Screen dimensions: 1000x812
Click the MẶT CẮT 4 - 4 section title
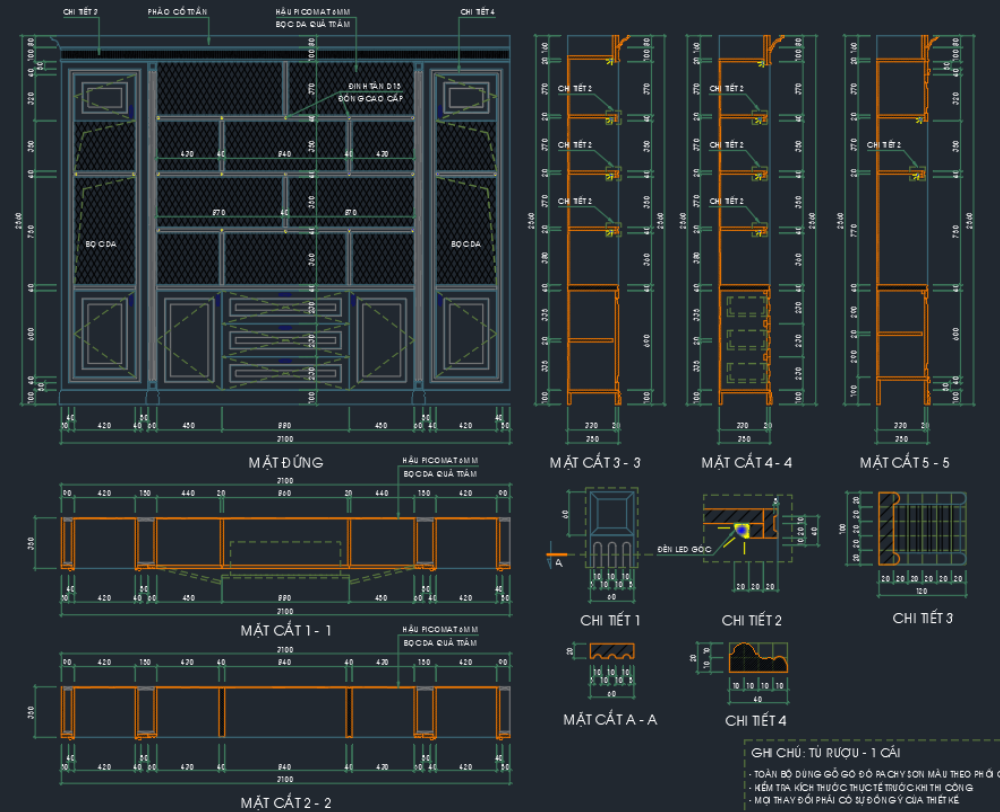pos(746,463)
